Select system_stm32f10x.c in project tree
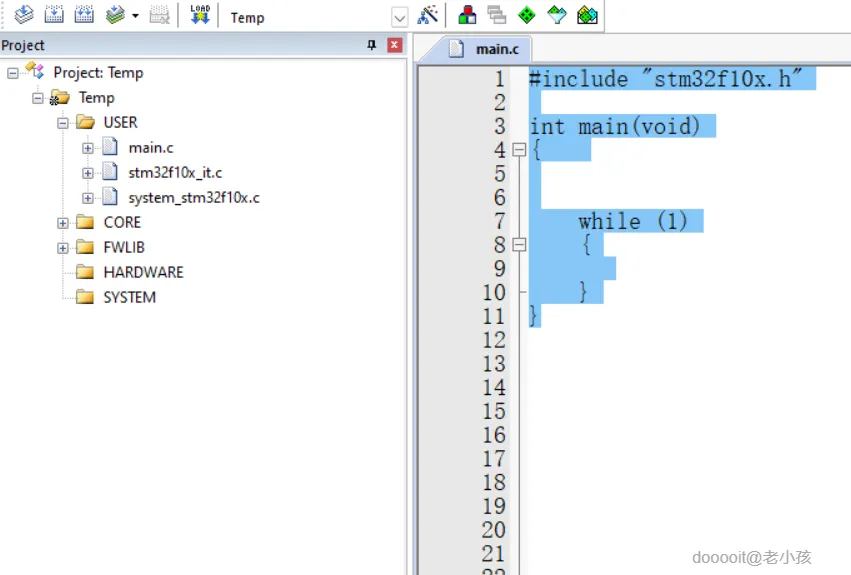Viewport: 851px width, 575px height. coord(194,198)
